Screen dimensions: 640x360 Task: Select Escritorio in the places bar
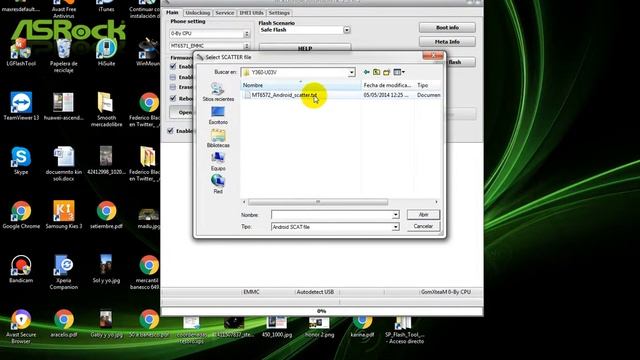[218, 116]
